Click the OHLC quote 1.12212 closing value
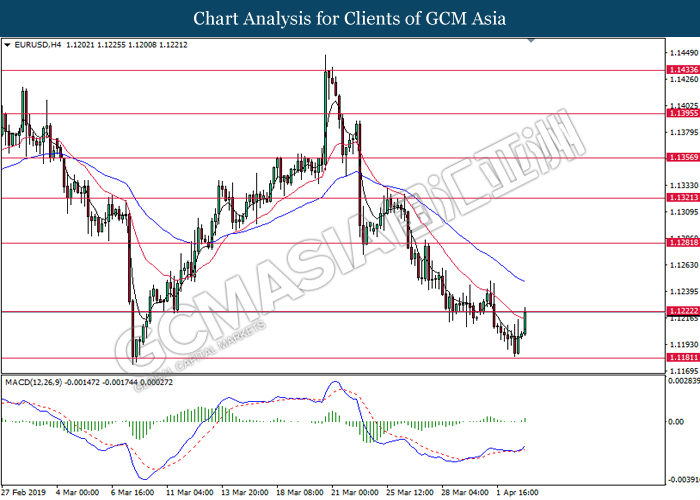The height and width of the screenshot is (500, 700). [173, 45]
